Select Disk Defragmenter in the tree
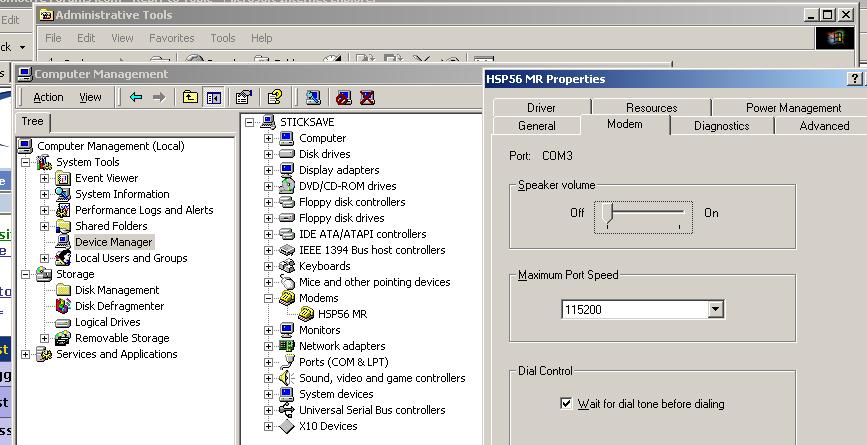 (119, 306)
